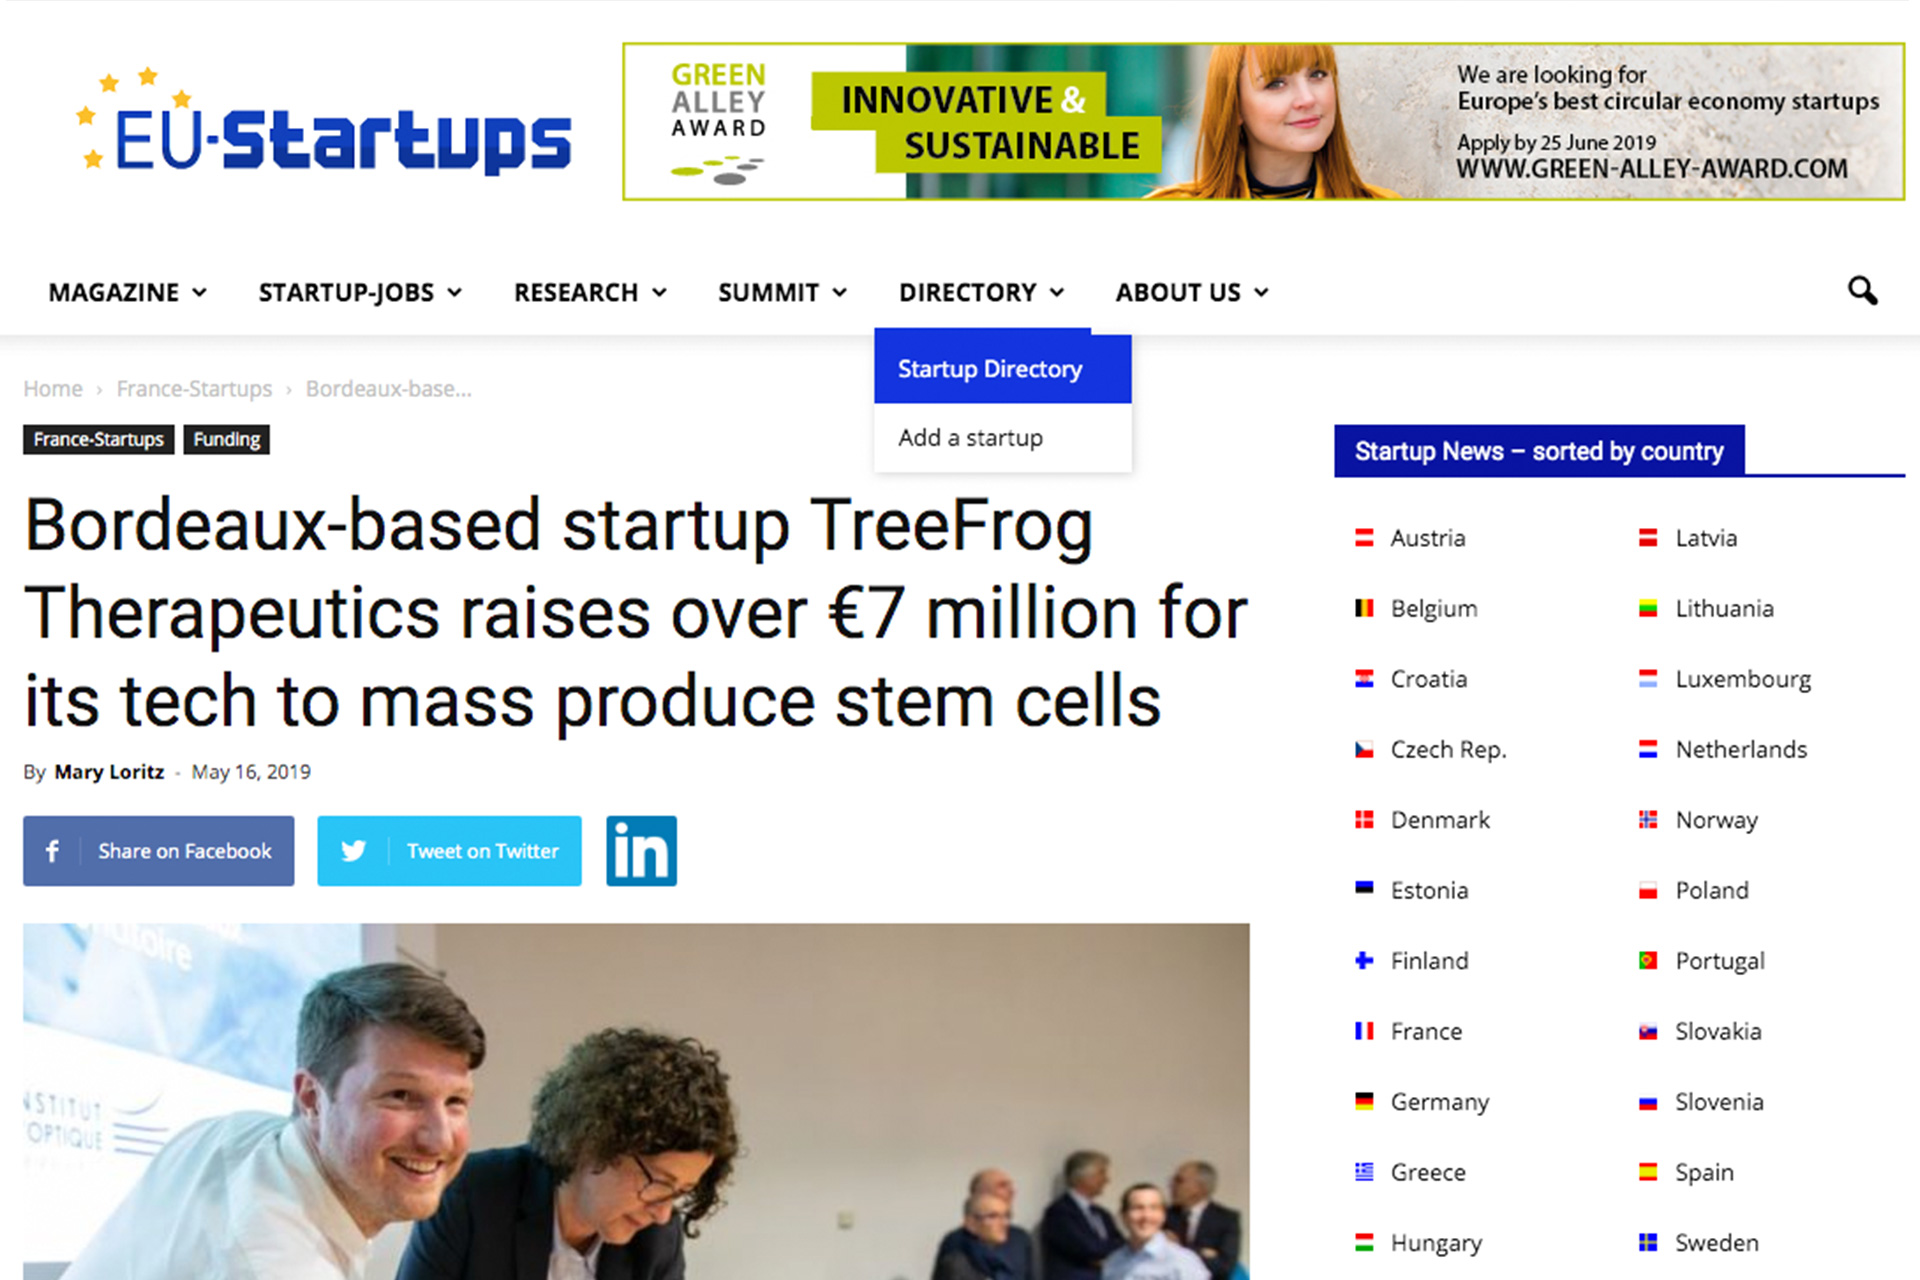Expand the Startup-Jobs dropdown menu
This screenshot has width=1920, height=1280.
(x=360, y=292)
